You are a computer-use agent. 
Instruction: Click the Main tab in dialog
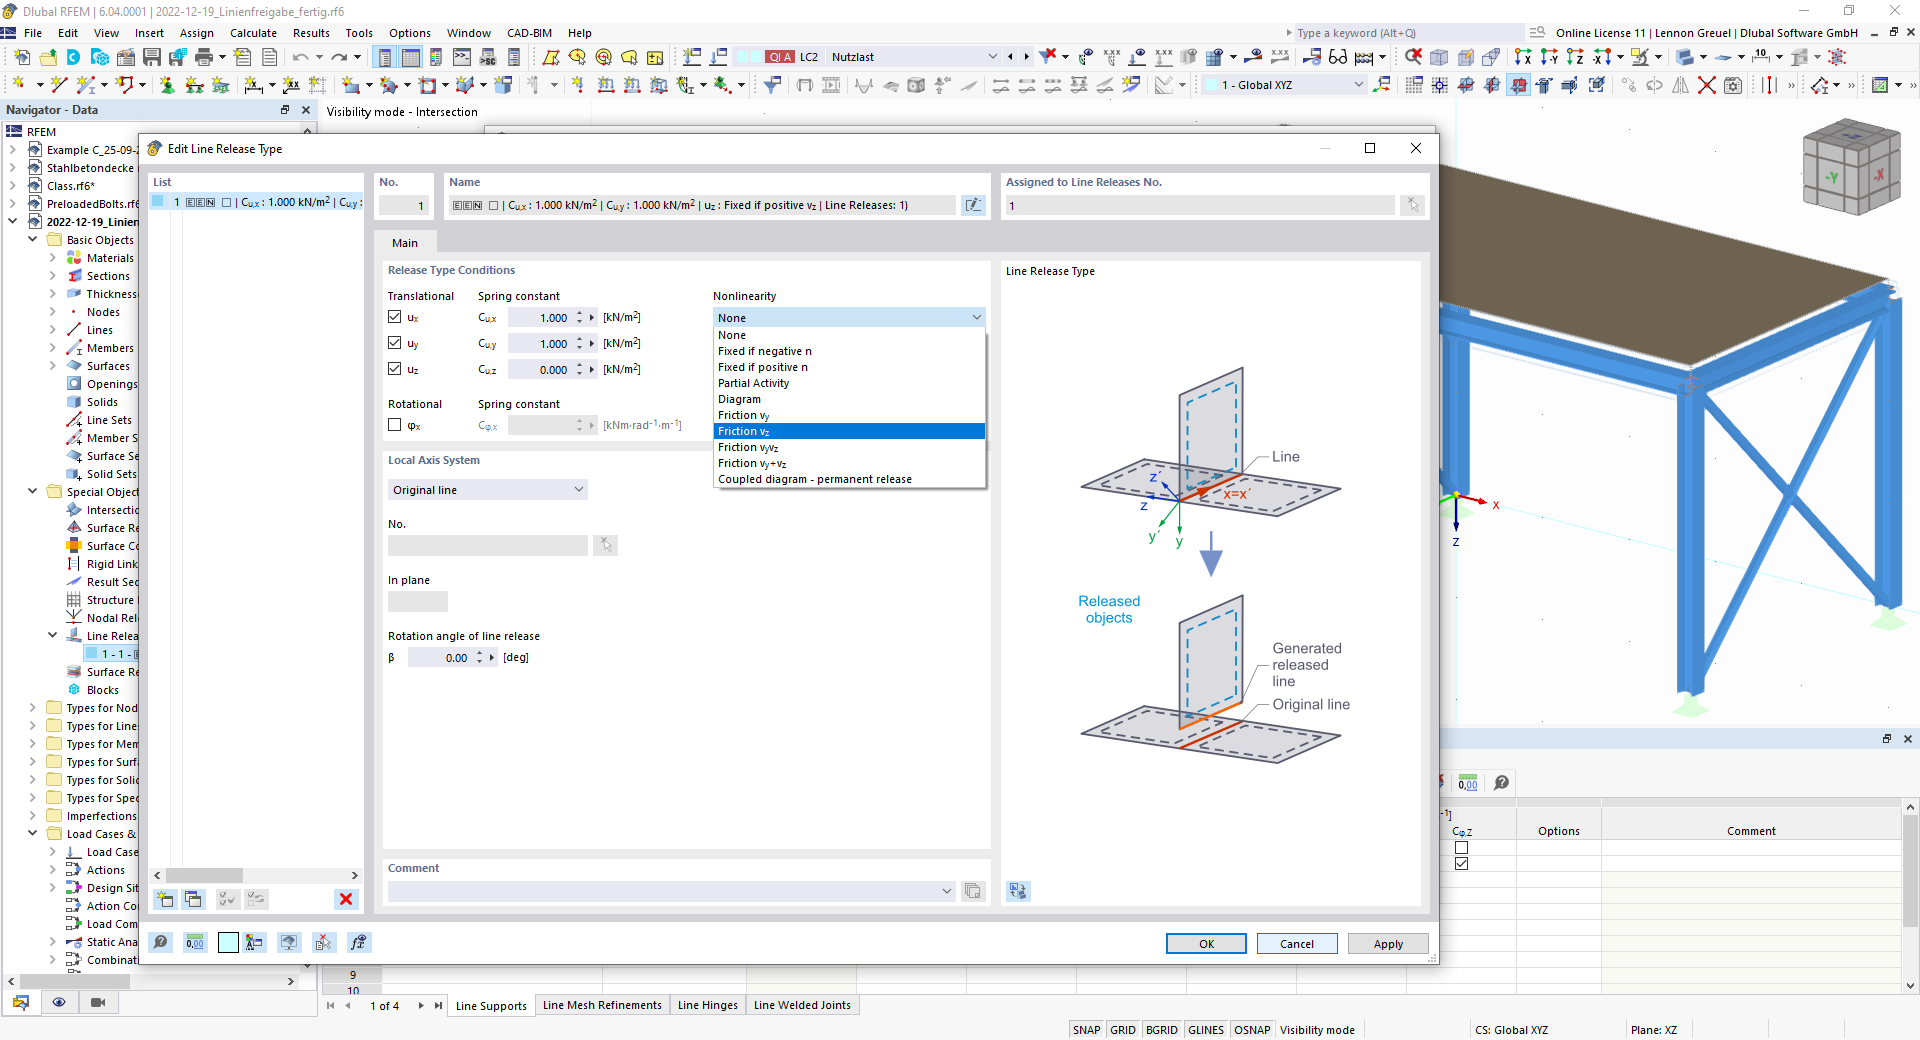[x=405, y=243]
